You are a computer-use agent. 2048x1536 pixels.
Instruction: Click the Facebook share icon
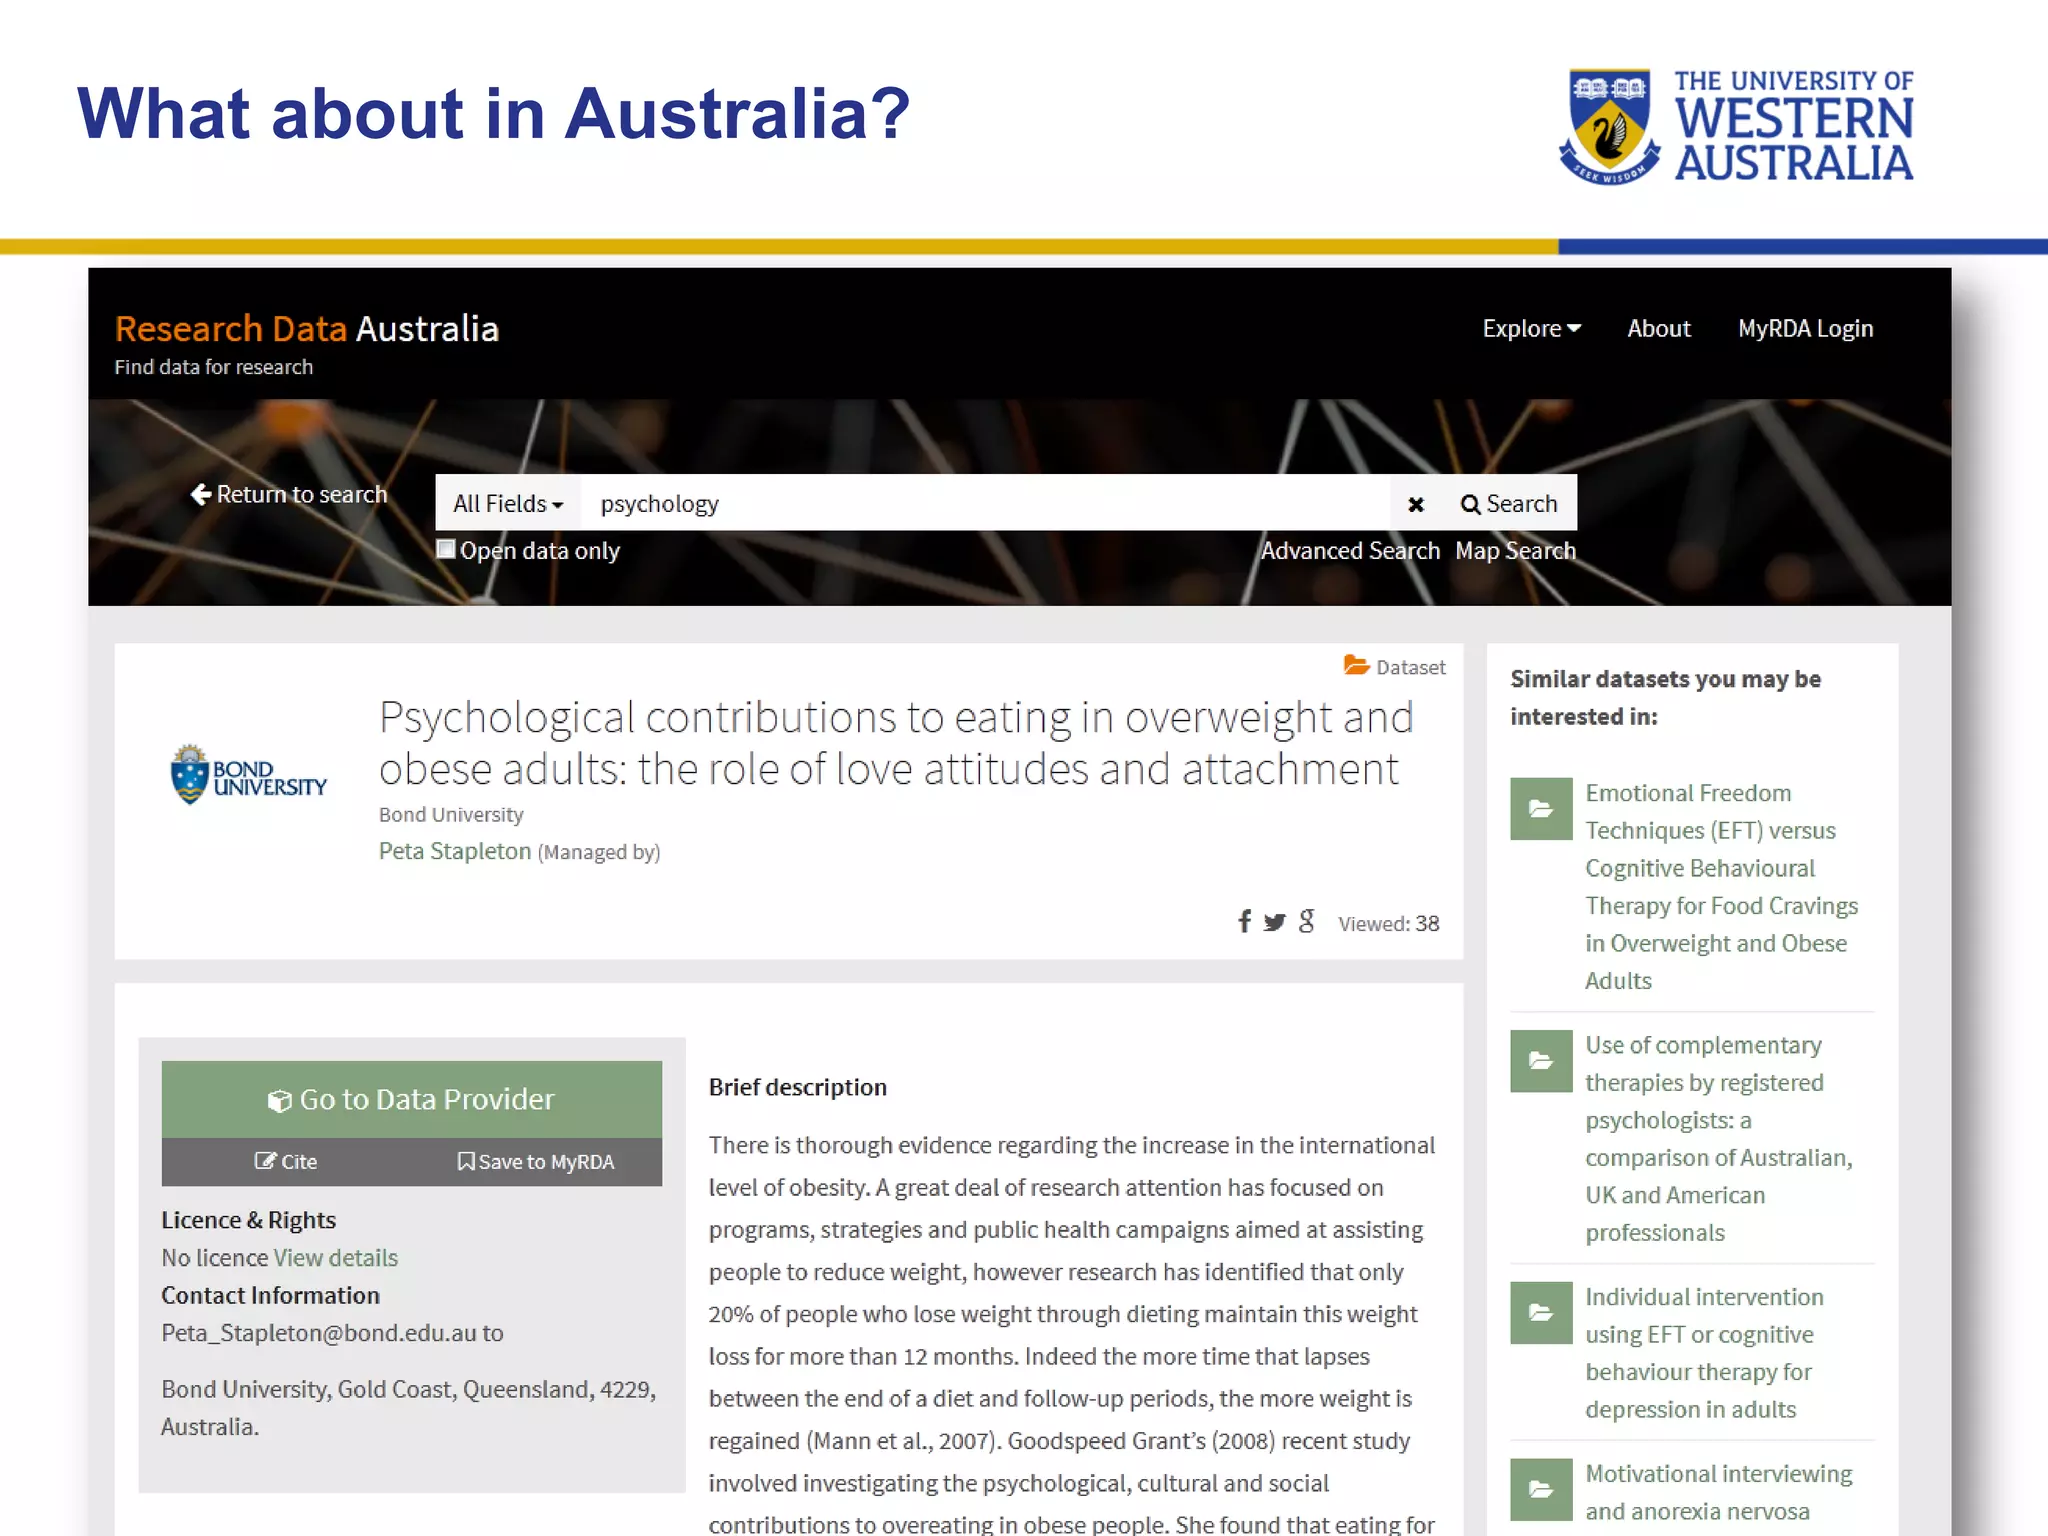pos(1244,921)
